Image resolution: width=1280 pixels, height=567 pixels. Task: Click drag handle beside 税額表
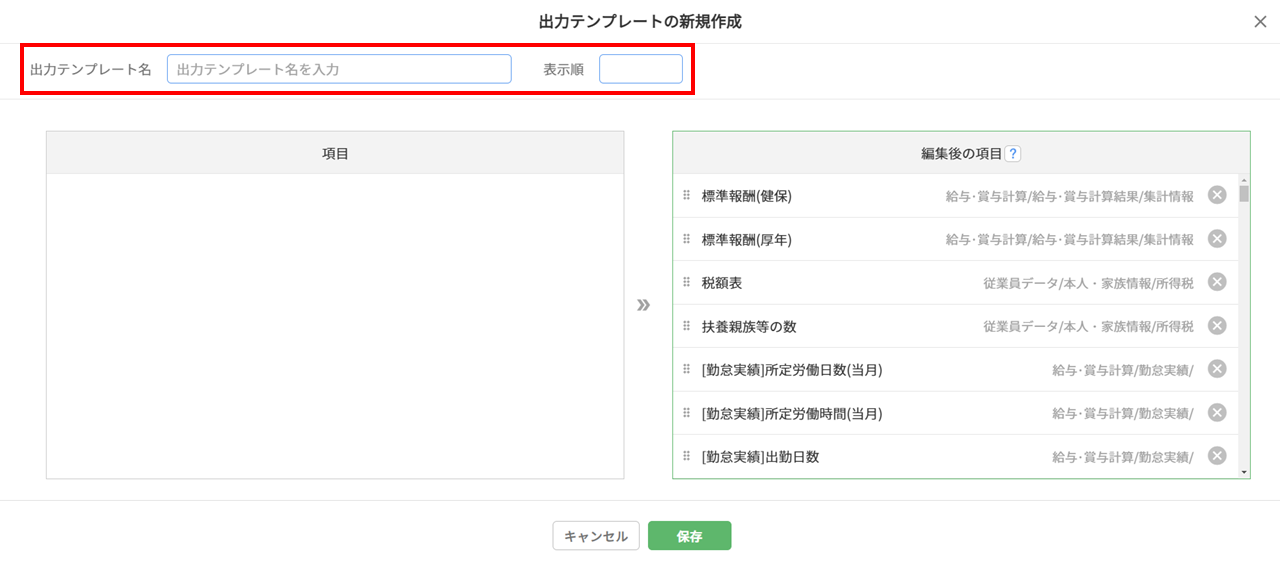pyautogui.click(x=686, y=283)
